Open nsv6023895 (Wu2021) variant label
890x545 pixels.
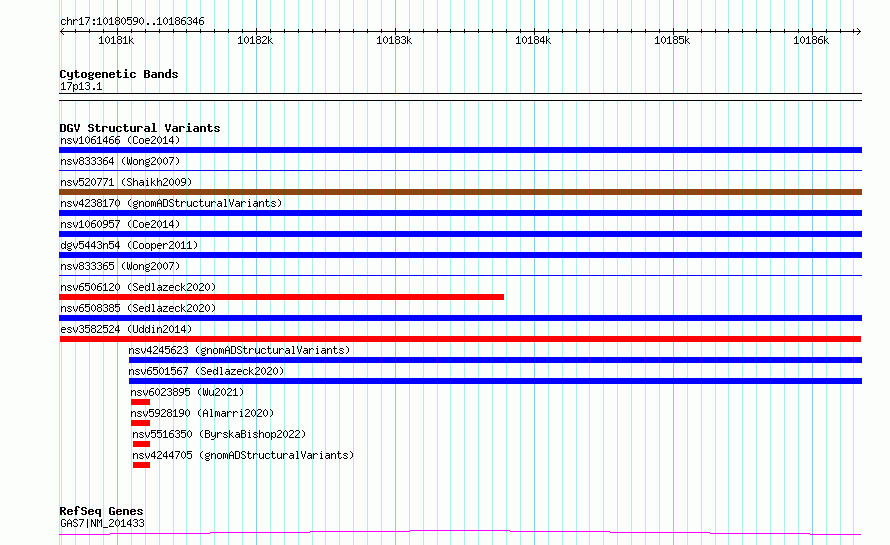[x=187, y=392]
